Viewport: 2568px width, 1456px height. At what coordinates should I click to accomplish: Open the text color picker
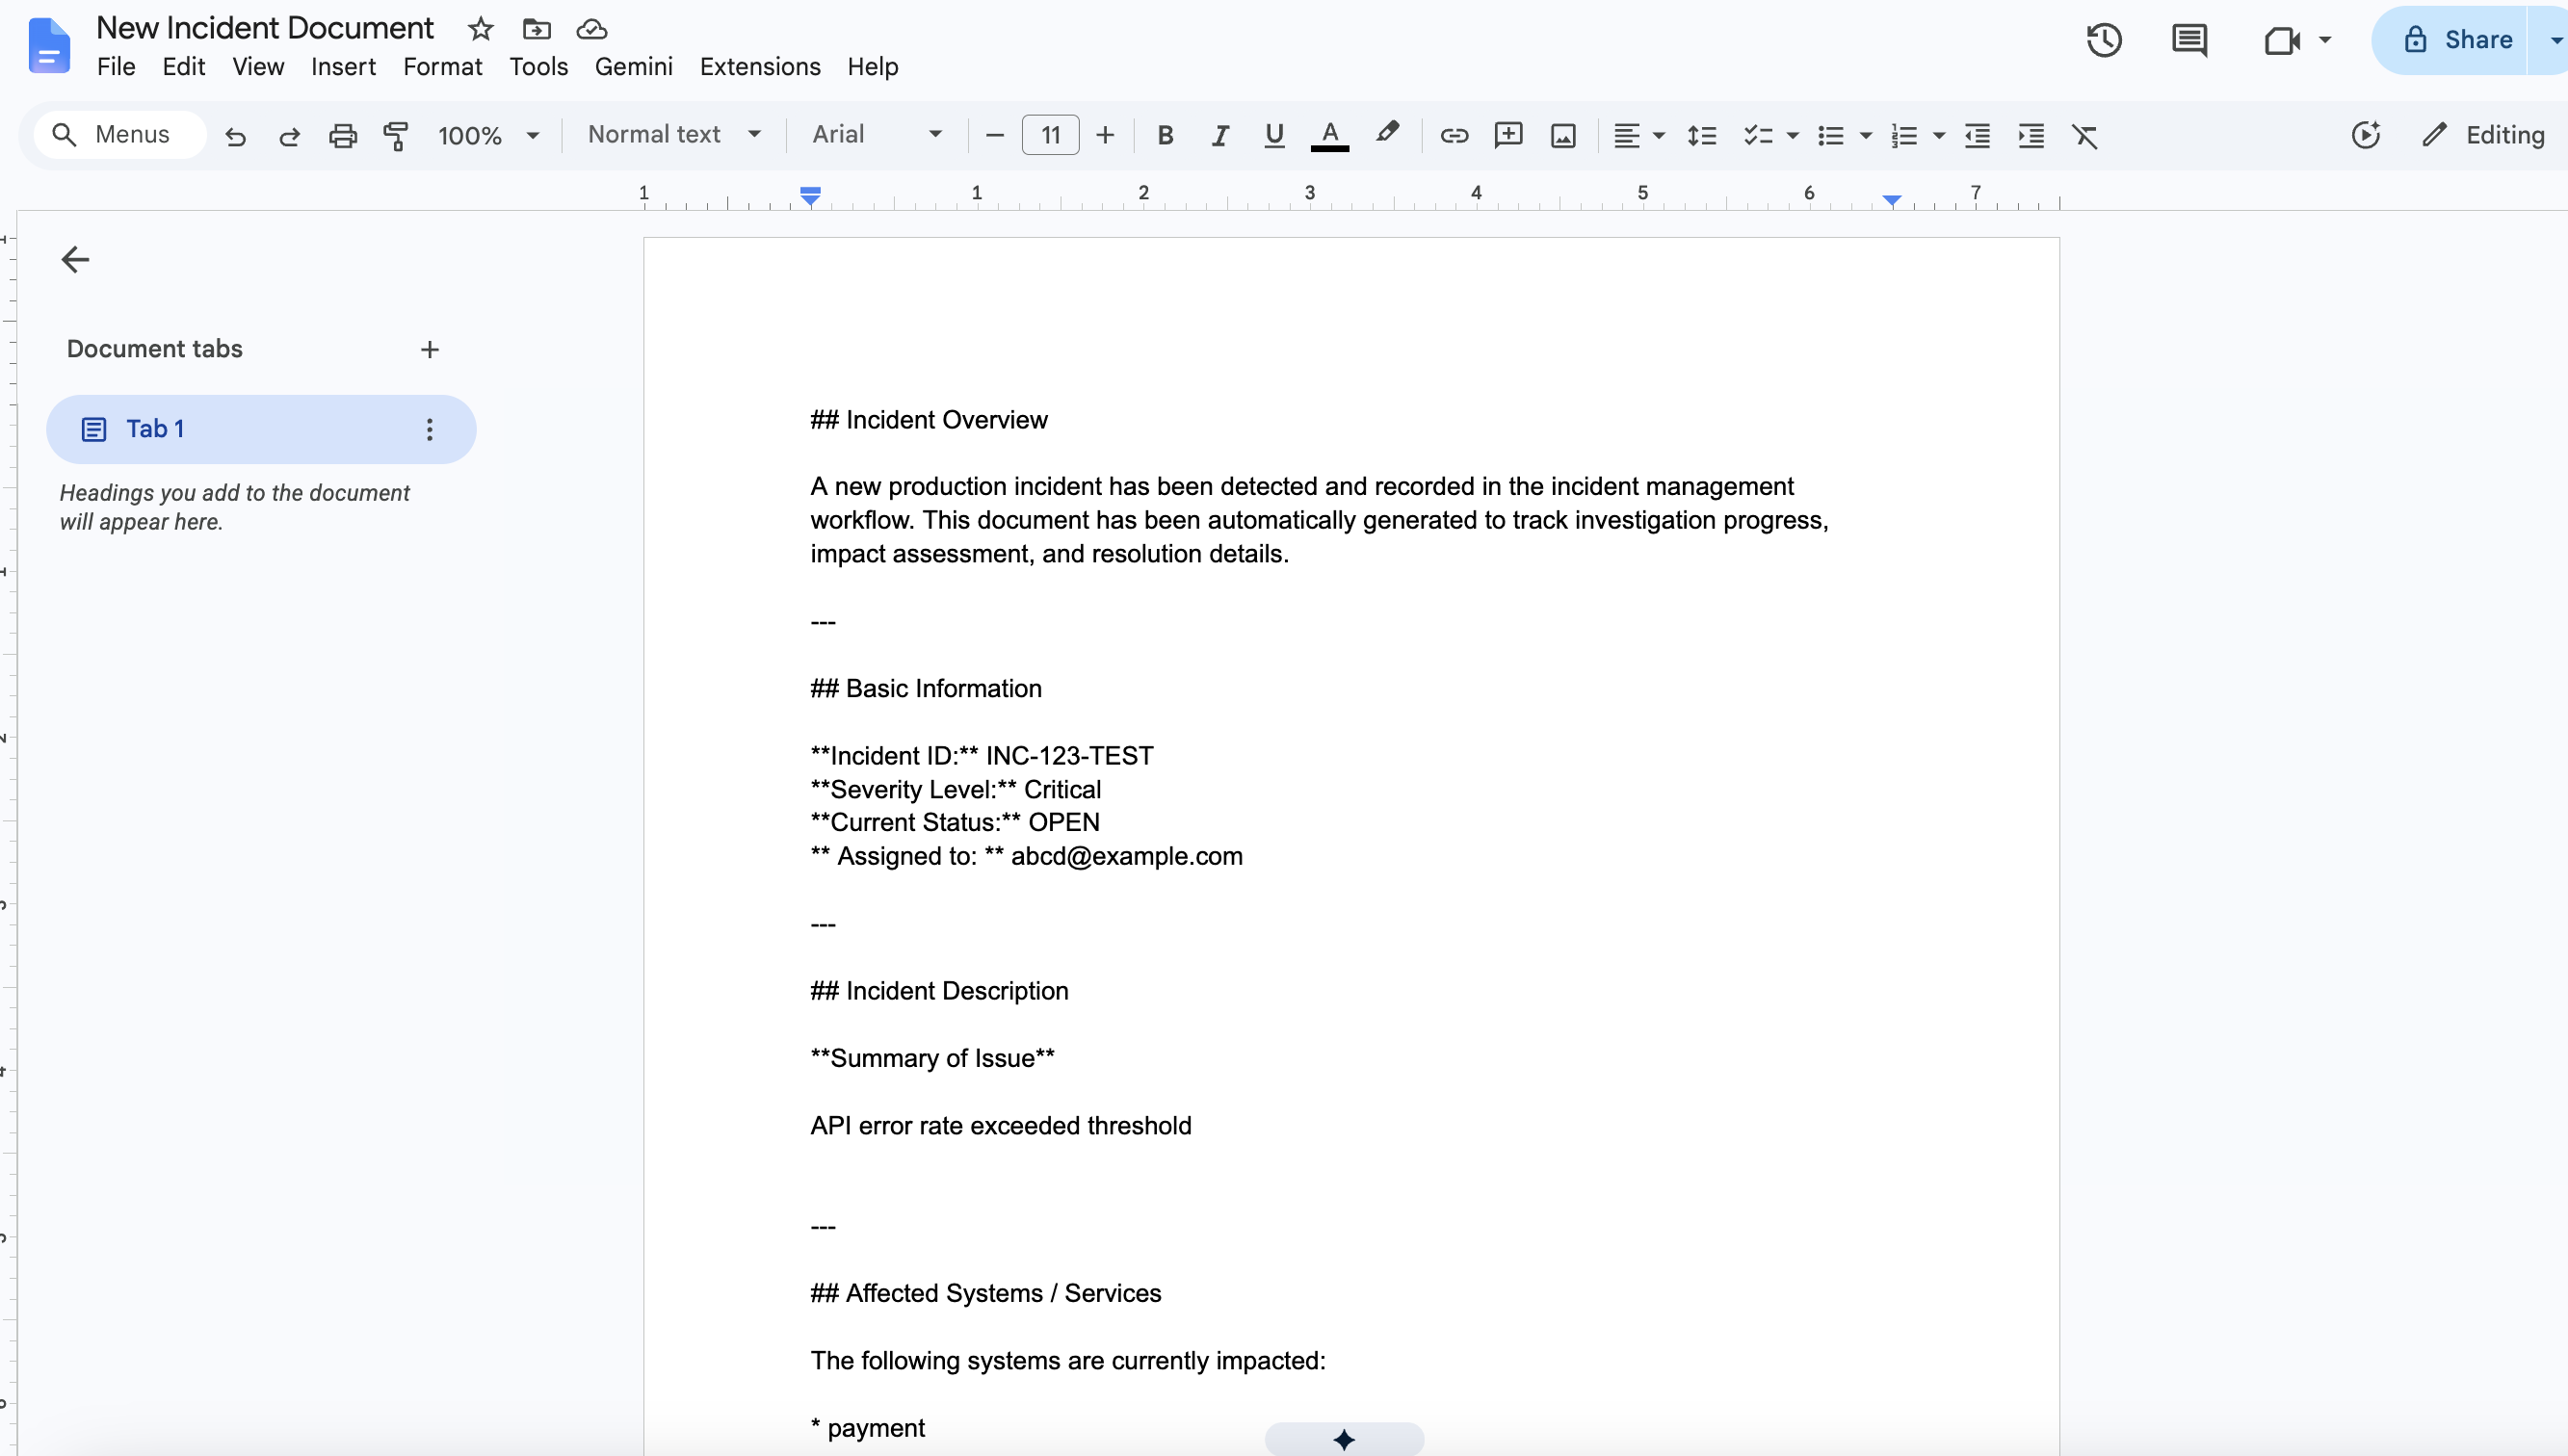pos(1330,135)
